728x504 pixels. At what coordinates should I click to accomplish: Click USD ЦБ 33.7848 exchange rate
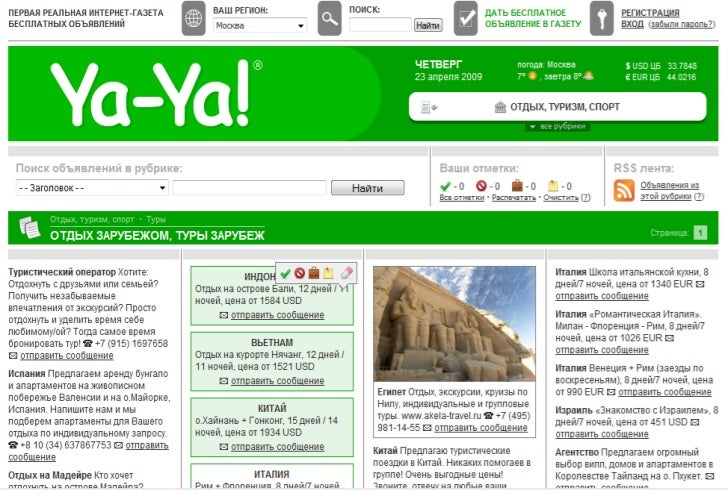[661, 66]
